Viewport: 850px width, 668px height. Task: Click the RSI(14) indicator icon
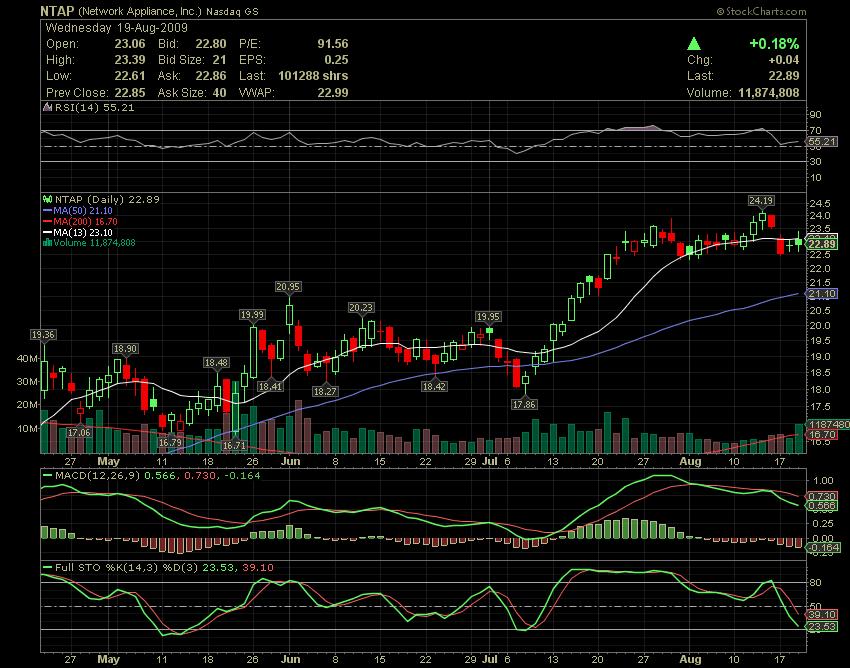click(48, 107)
